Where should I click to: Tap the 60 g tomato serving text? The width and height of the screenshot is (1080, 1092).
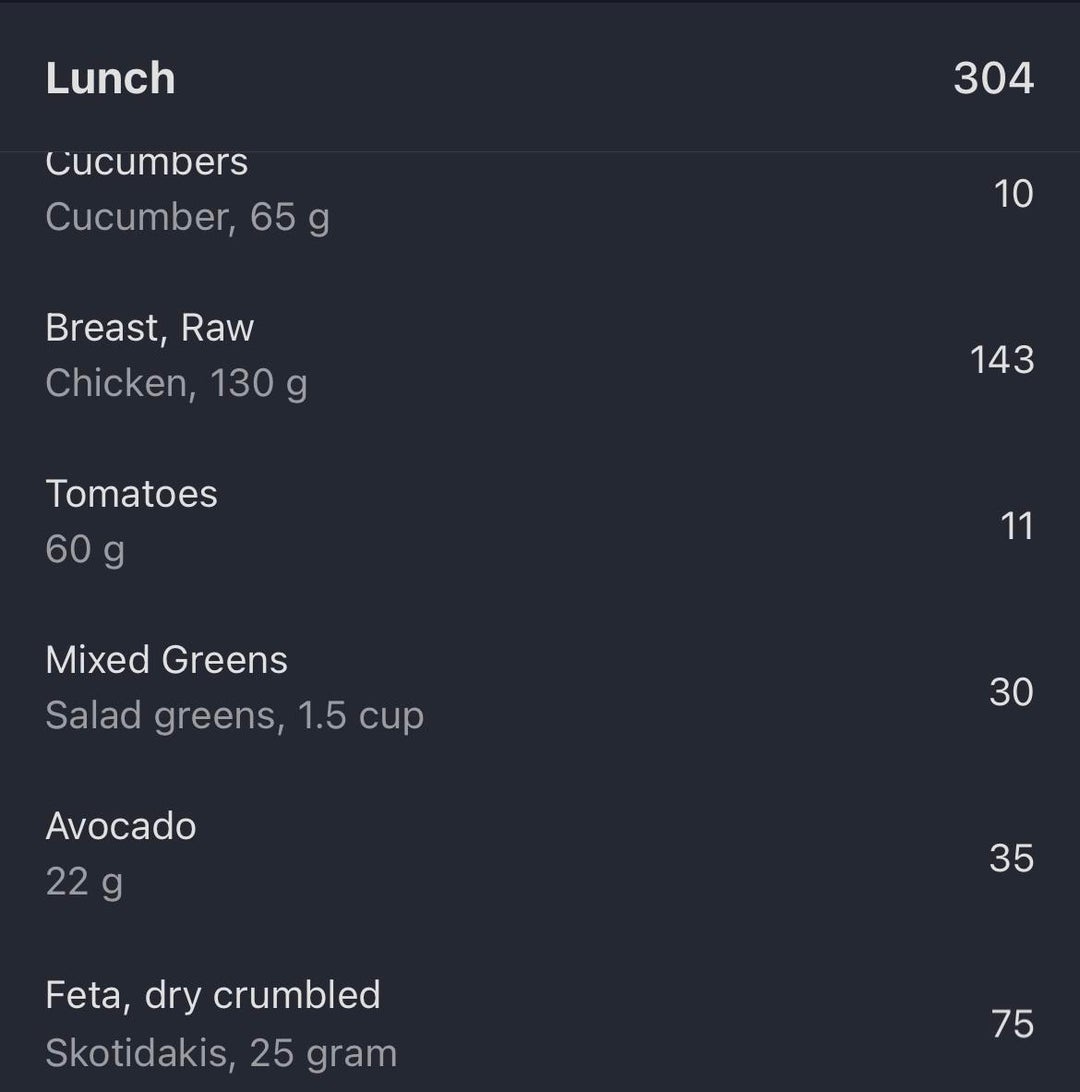pos(85,549)
